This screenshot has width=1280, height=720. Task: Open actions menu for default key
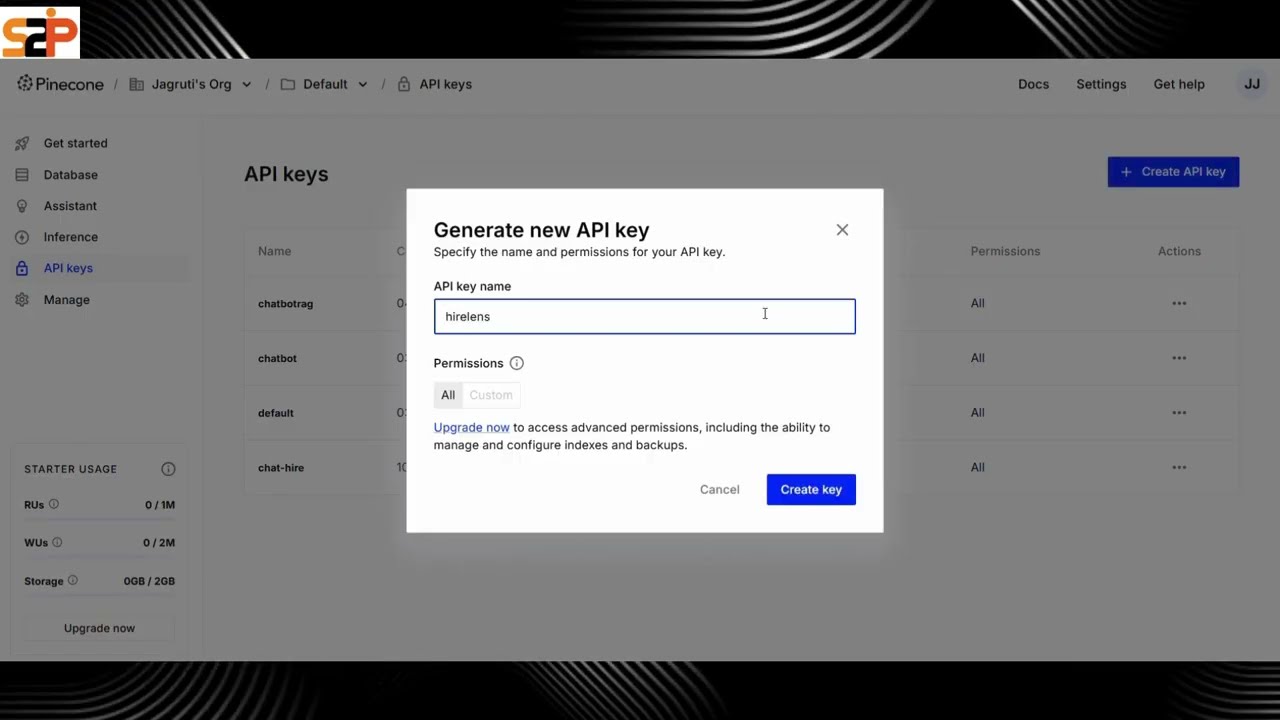1179,412
